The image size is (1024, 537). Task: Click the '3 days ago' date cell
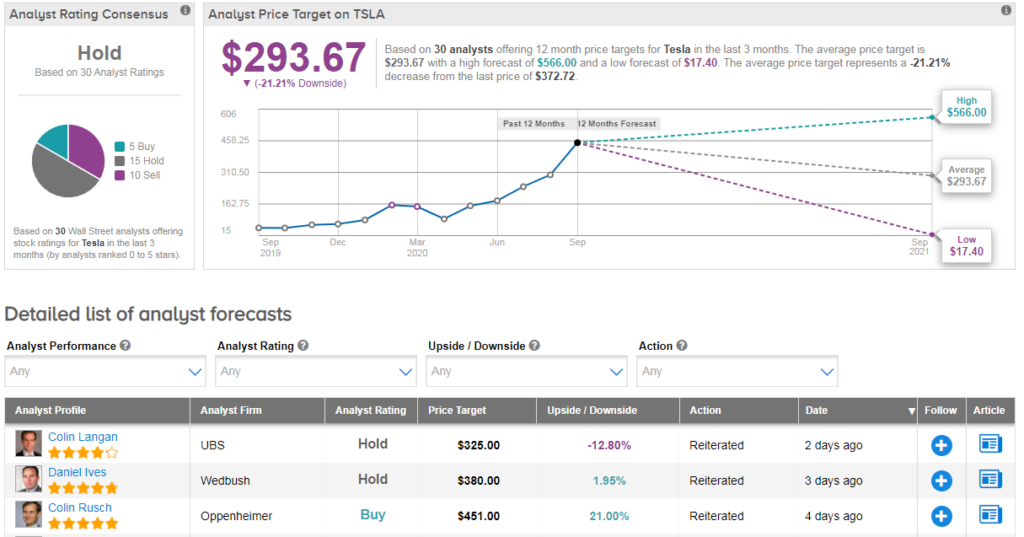[x=833, y=481]
